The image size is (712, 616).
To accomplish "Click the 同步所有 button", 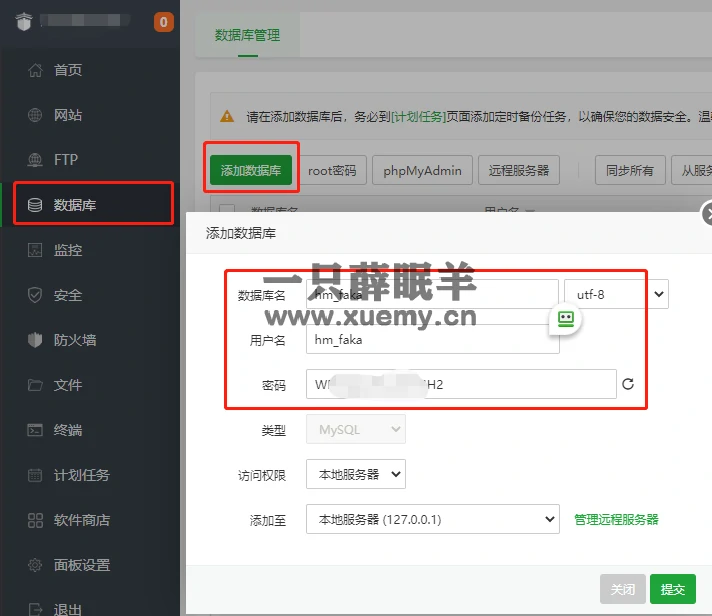I will [630, 170].
